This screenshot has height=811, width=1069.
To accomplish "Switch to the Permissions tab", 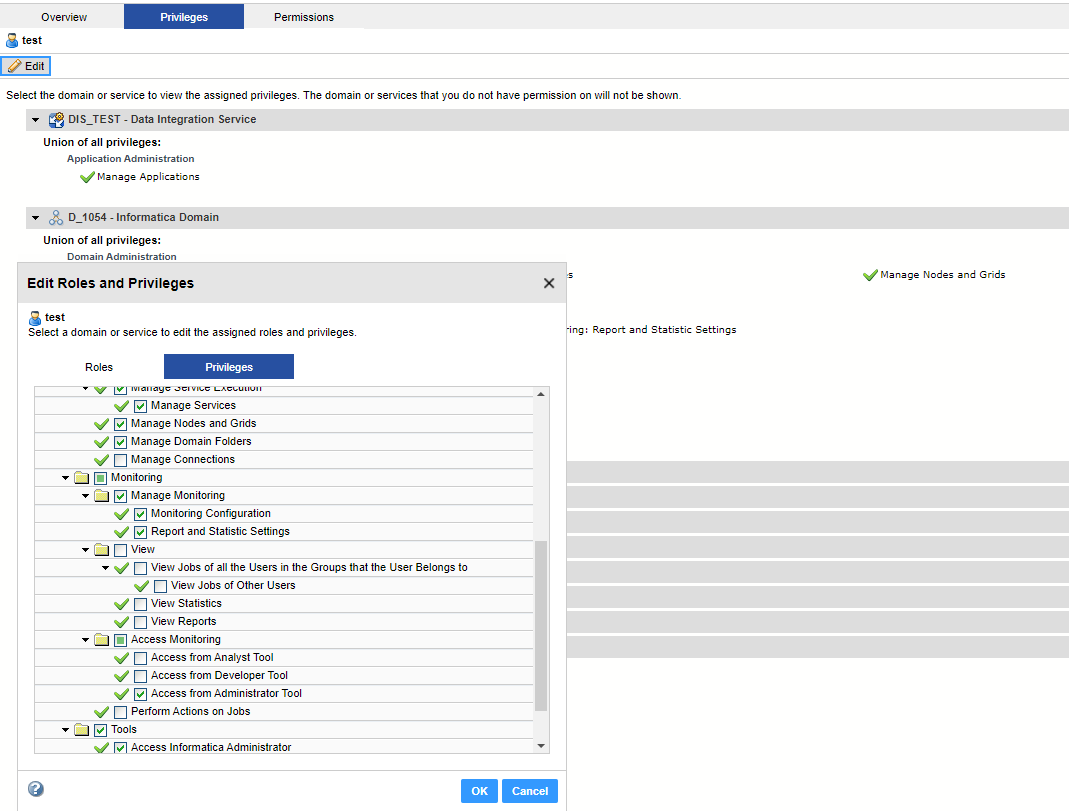I will [x=304, y=17].
